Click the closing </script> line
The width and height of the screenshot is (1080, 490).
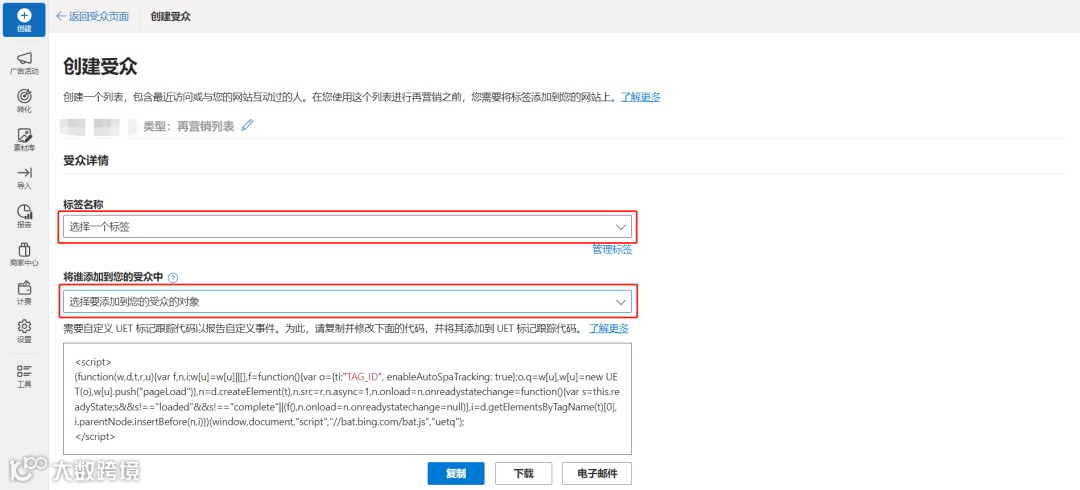click(x=94, y=436)
